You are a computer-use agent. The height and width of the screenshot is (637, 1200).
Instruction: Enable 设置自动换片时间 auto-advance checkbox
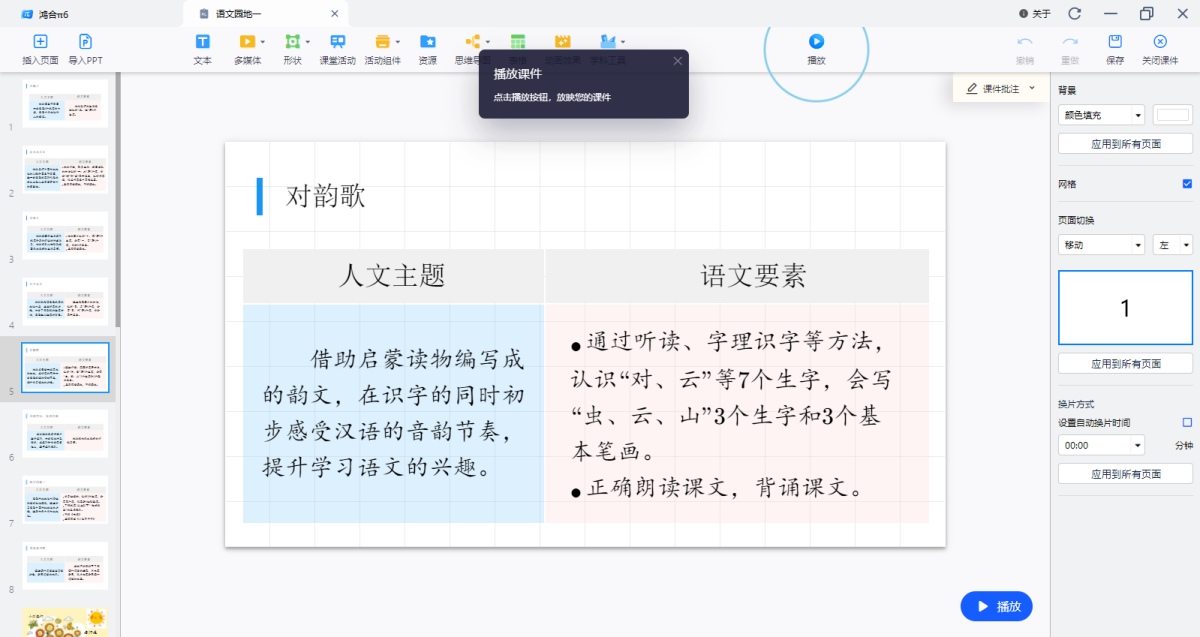1187,423
